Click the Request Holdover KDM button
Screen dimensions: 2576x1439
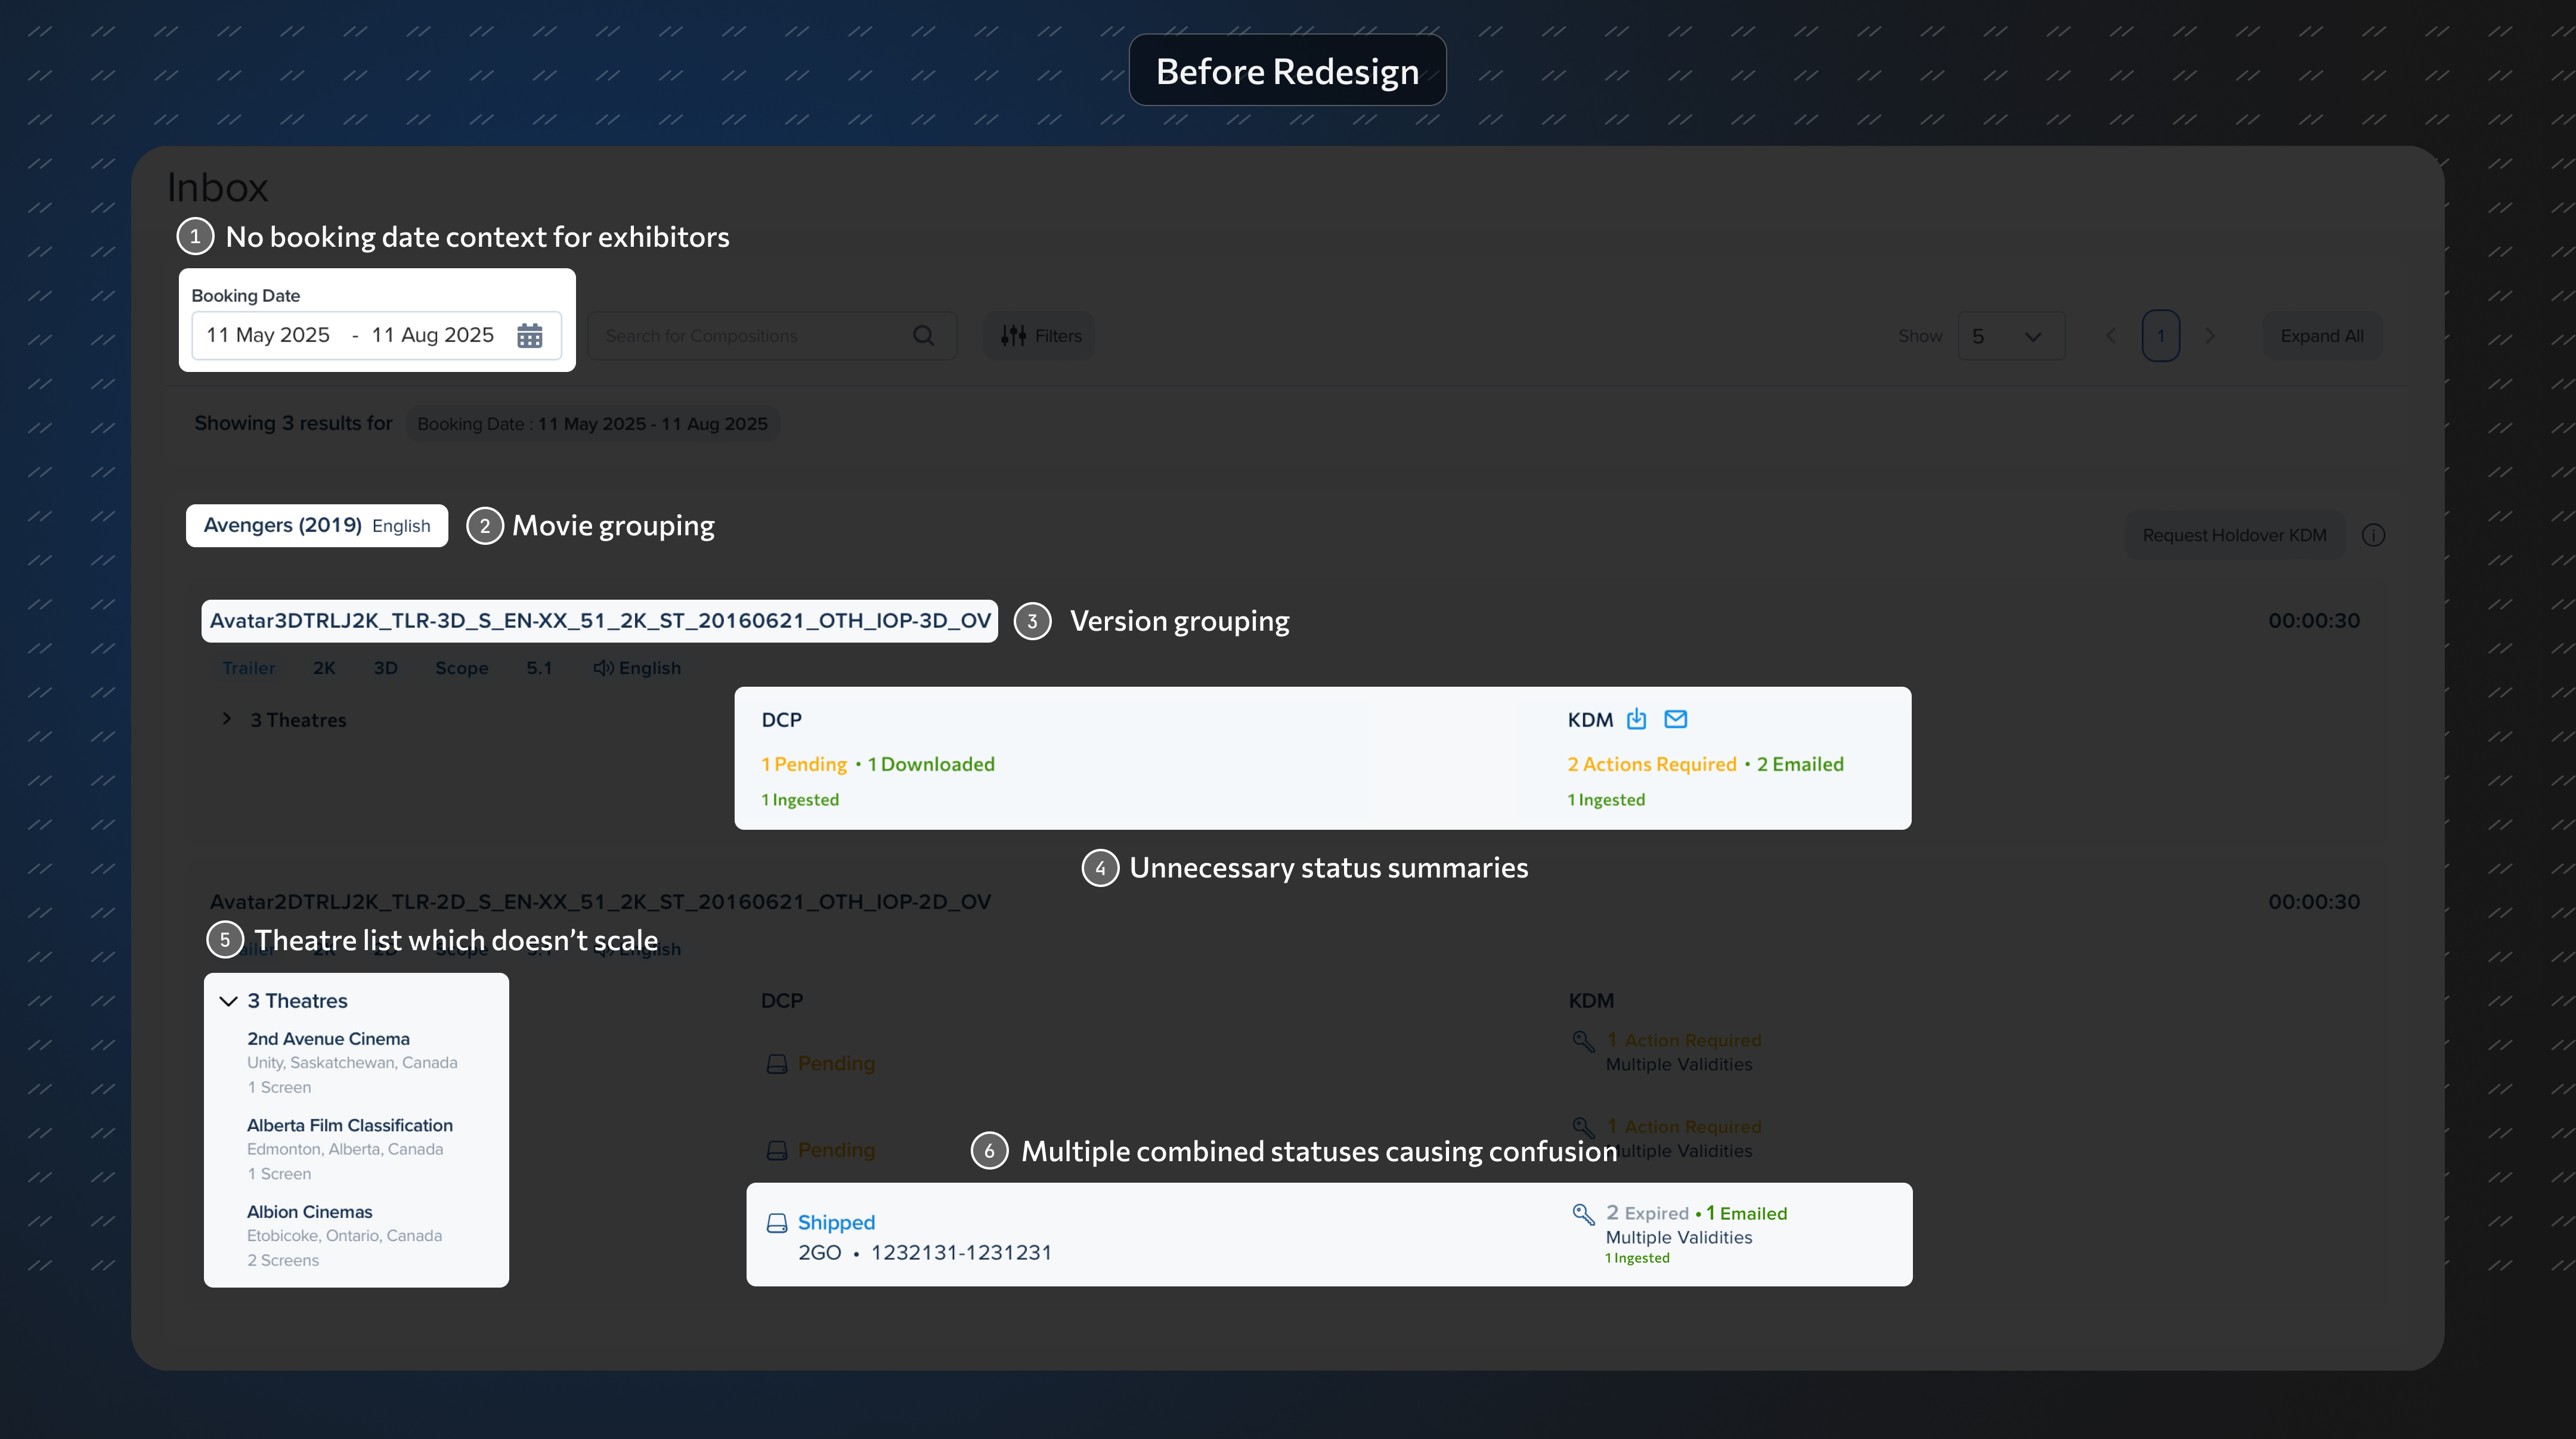[x=2234, y=534]
